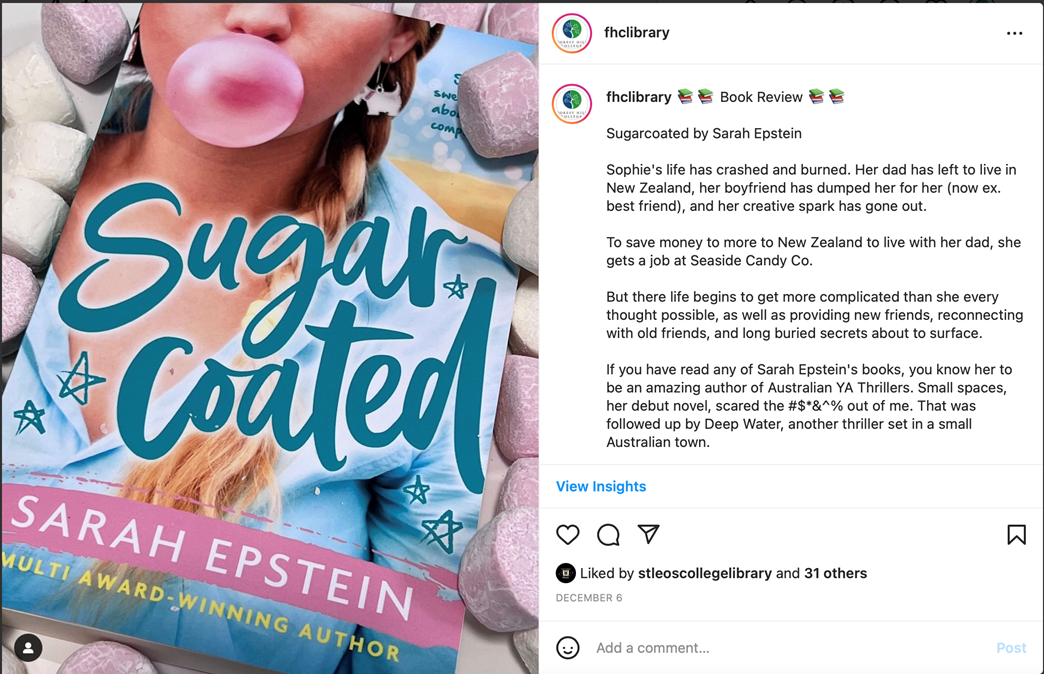Save the post with the bookmark icon

pos(1016,535)
